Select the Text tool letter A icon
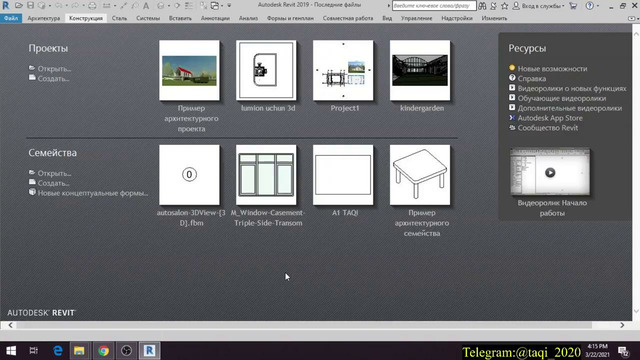 (146, 5)
